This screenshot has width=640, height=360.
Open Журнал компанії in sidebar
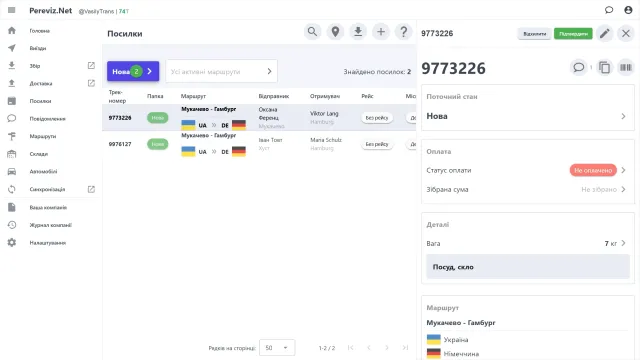point(51,225)
